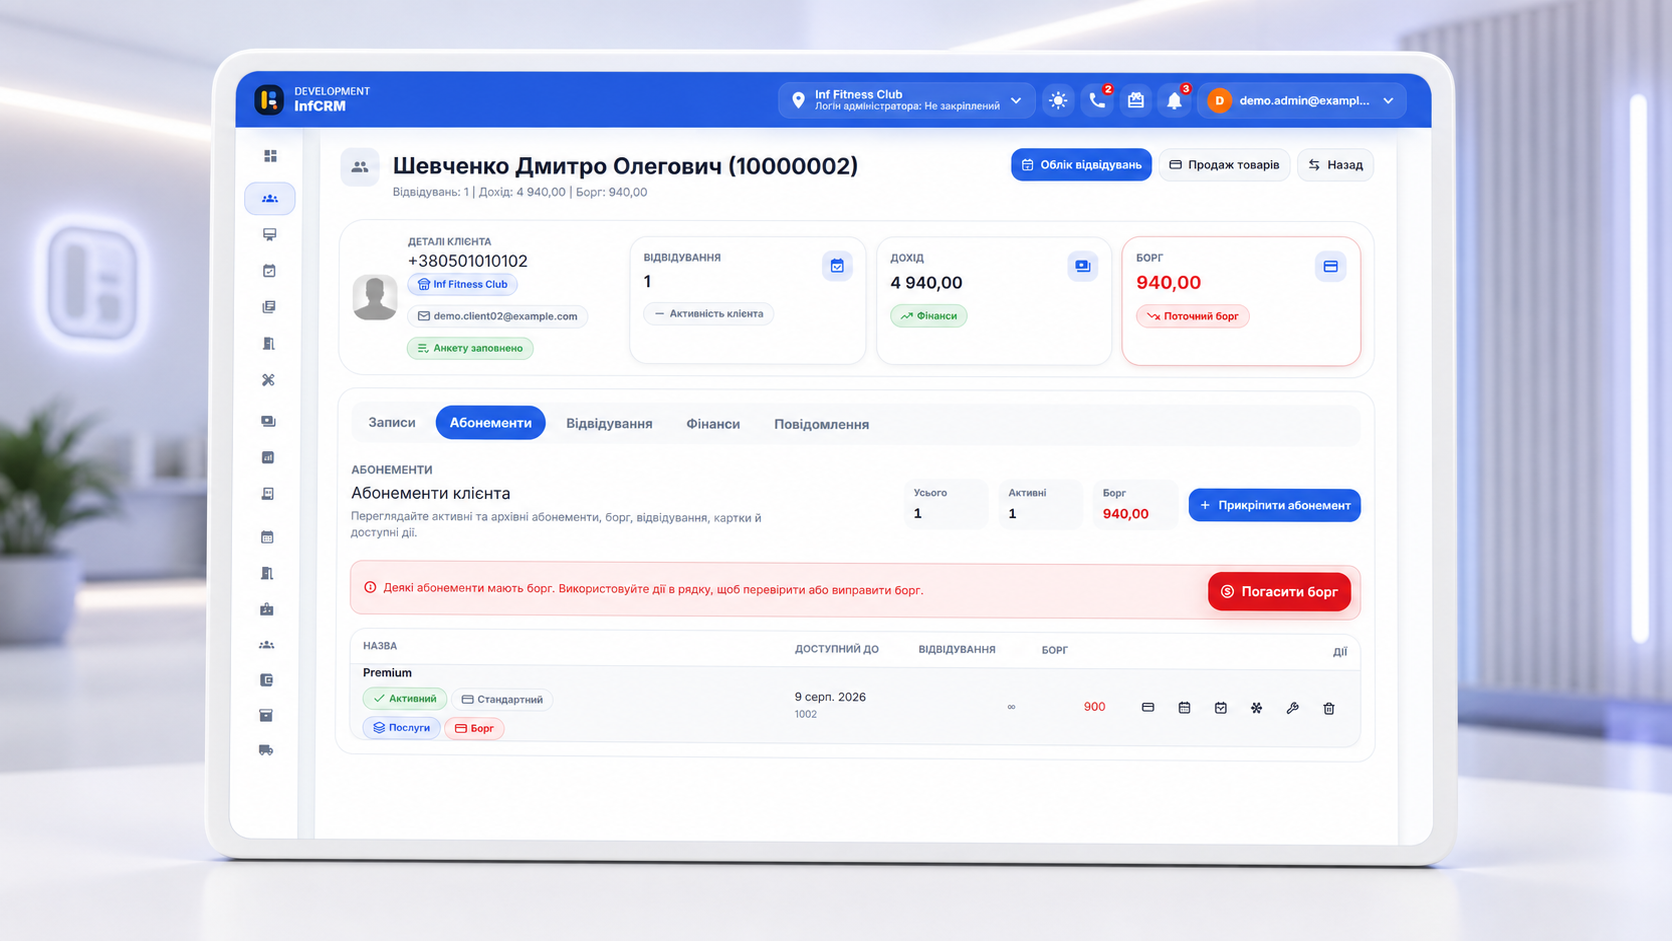Open the crossed tools sidebar icon
The image size is (1672, 941).
click(x=268, y=380)
